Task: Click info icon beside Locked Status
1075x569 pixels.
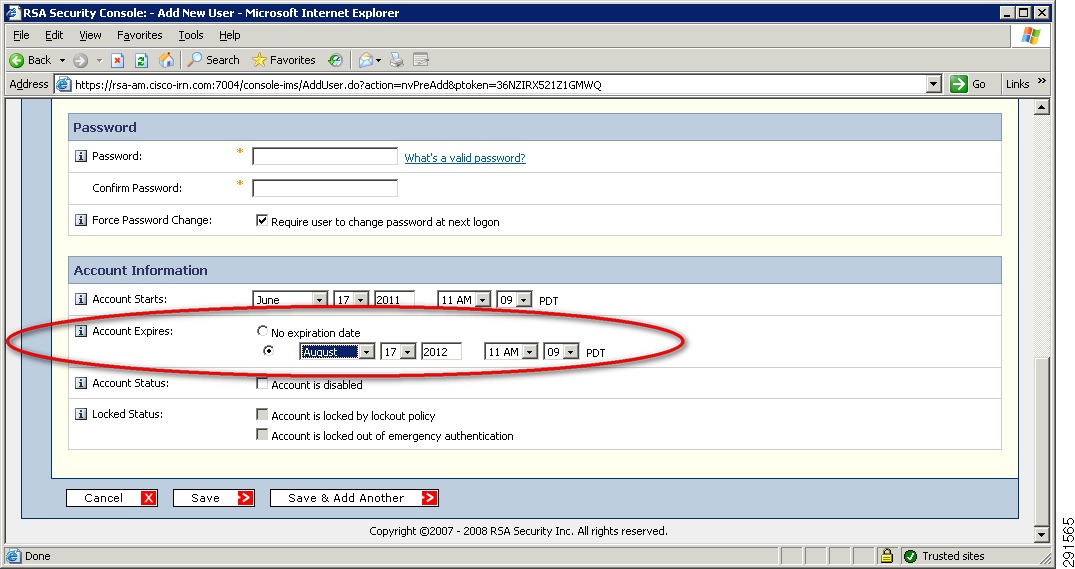Action: (x=81, y=415)
